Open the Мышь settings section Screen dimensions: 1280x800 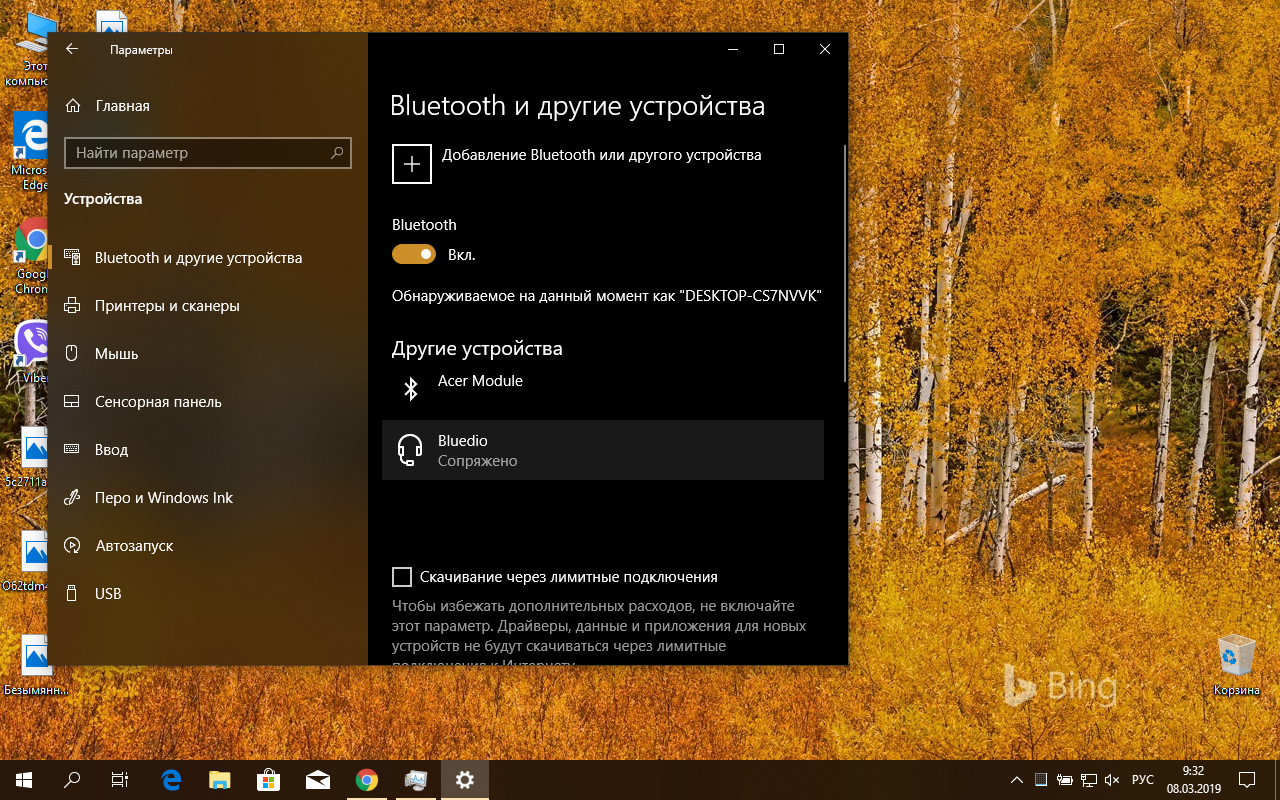click(x=208, y=354)
